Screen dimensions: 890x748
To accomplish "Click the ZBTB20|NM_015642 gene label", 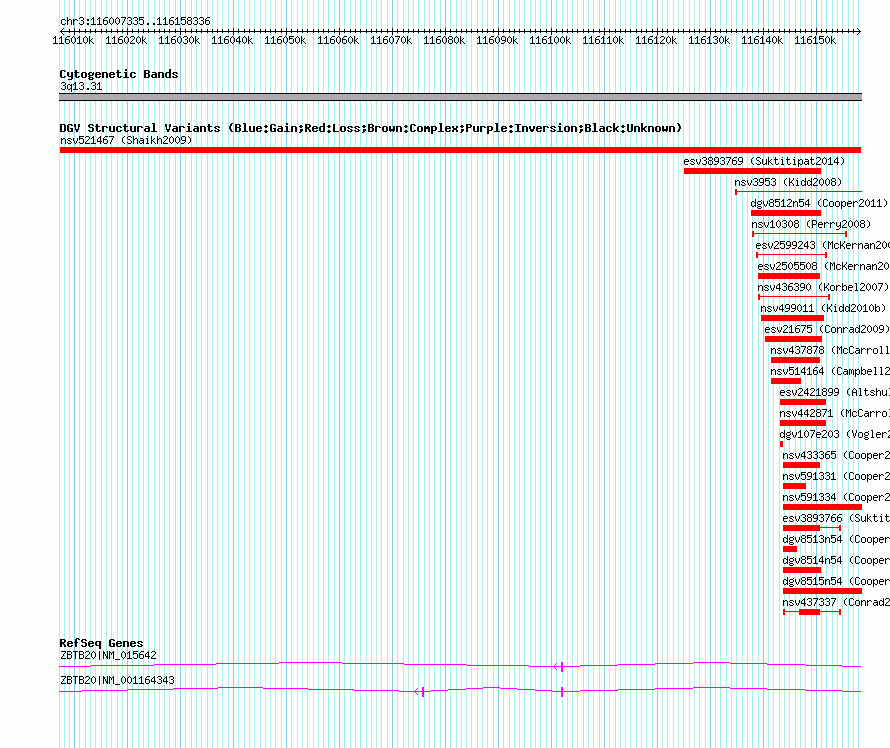I will coord(108,655).
